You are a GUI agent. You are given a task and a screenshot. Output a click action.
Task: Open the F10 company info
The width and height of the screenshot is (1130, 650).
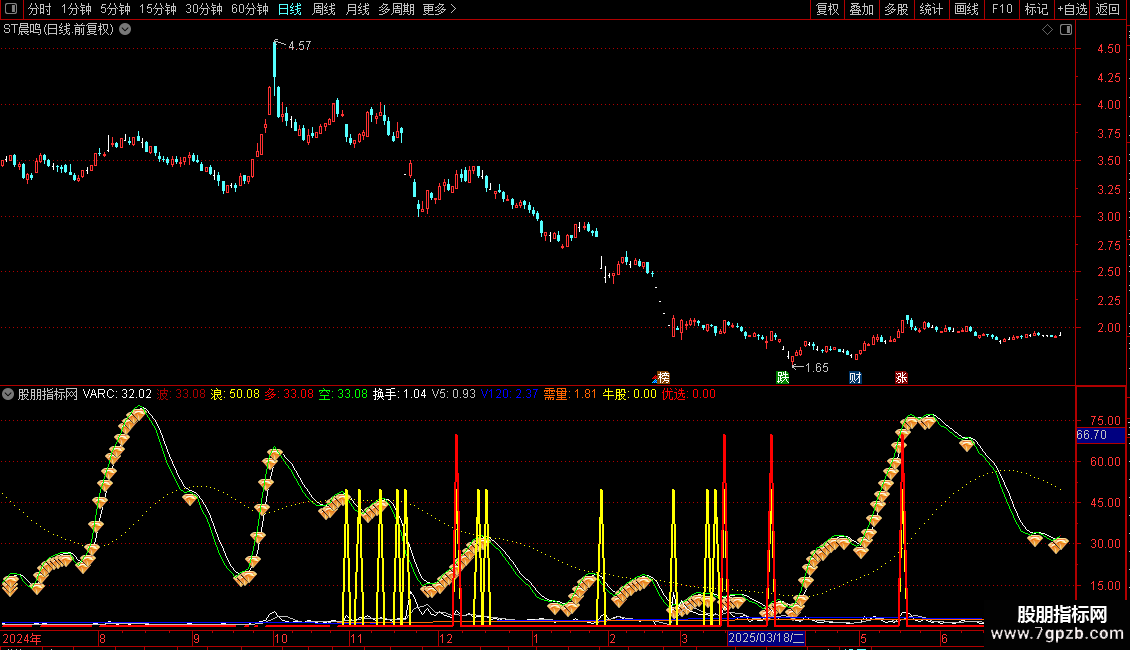coord(1002,9)
